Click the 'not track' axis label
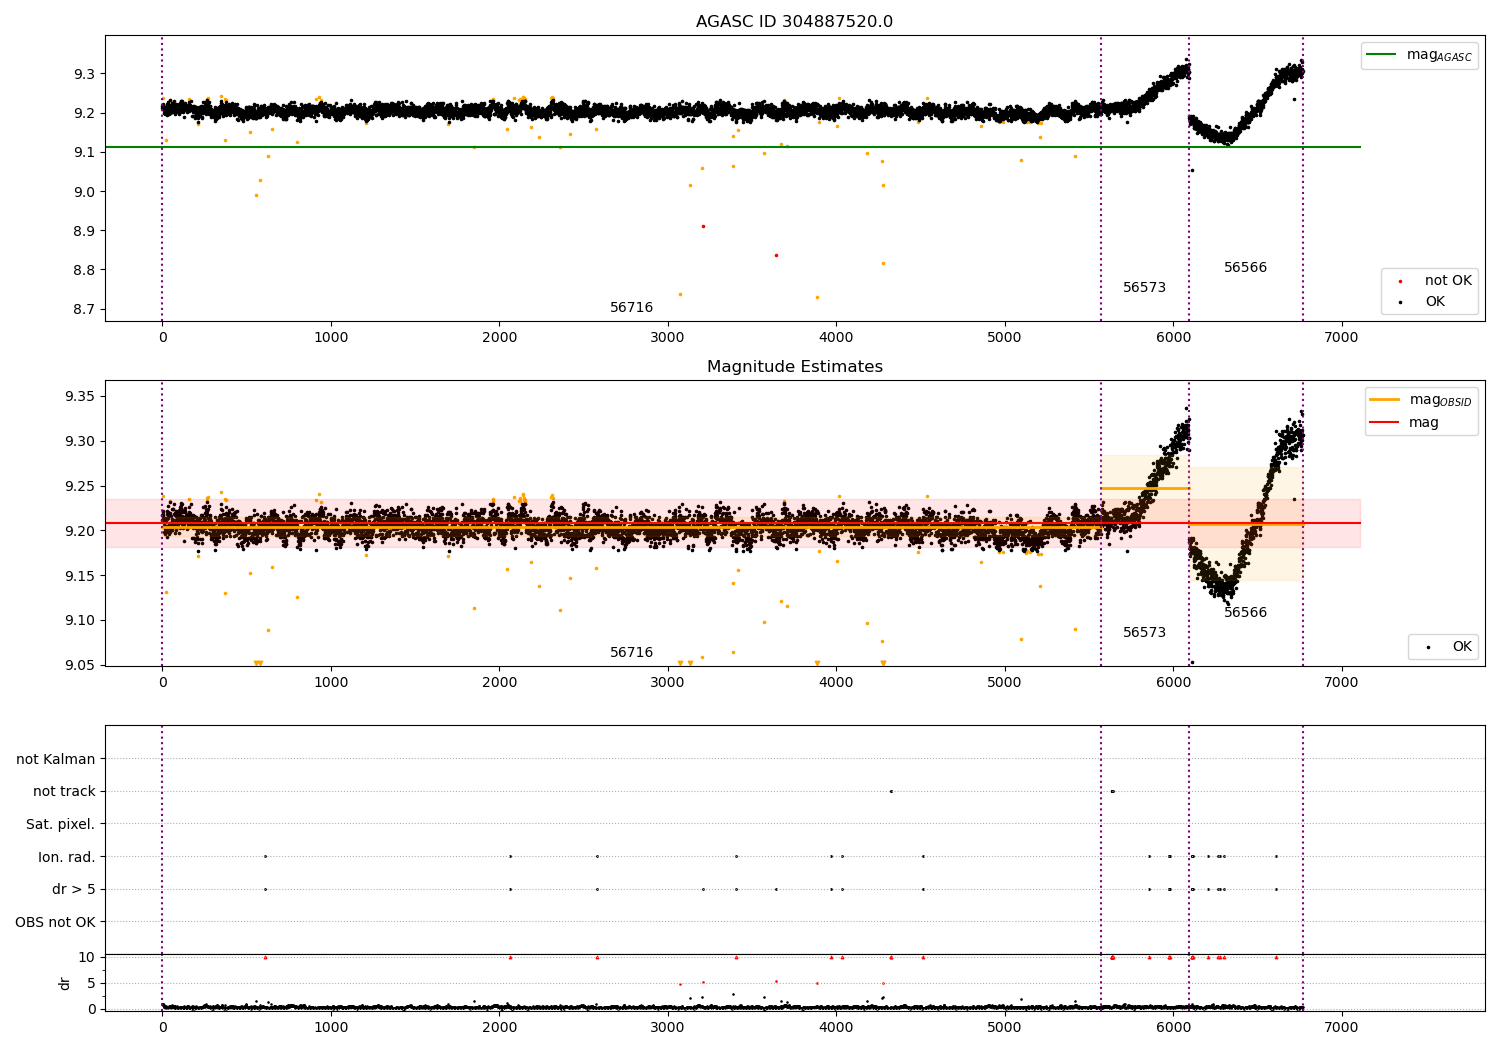Viewport: 1500px width, 1050px height. 64,792
